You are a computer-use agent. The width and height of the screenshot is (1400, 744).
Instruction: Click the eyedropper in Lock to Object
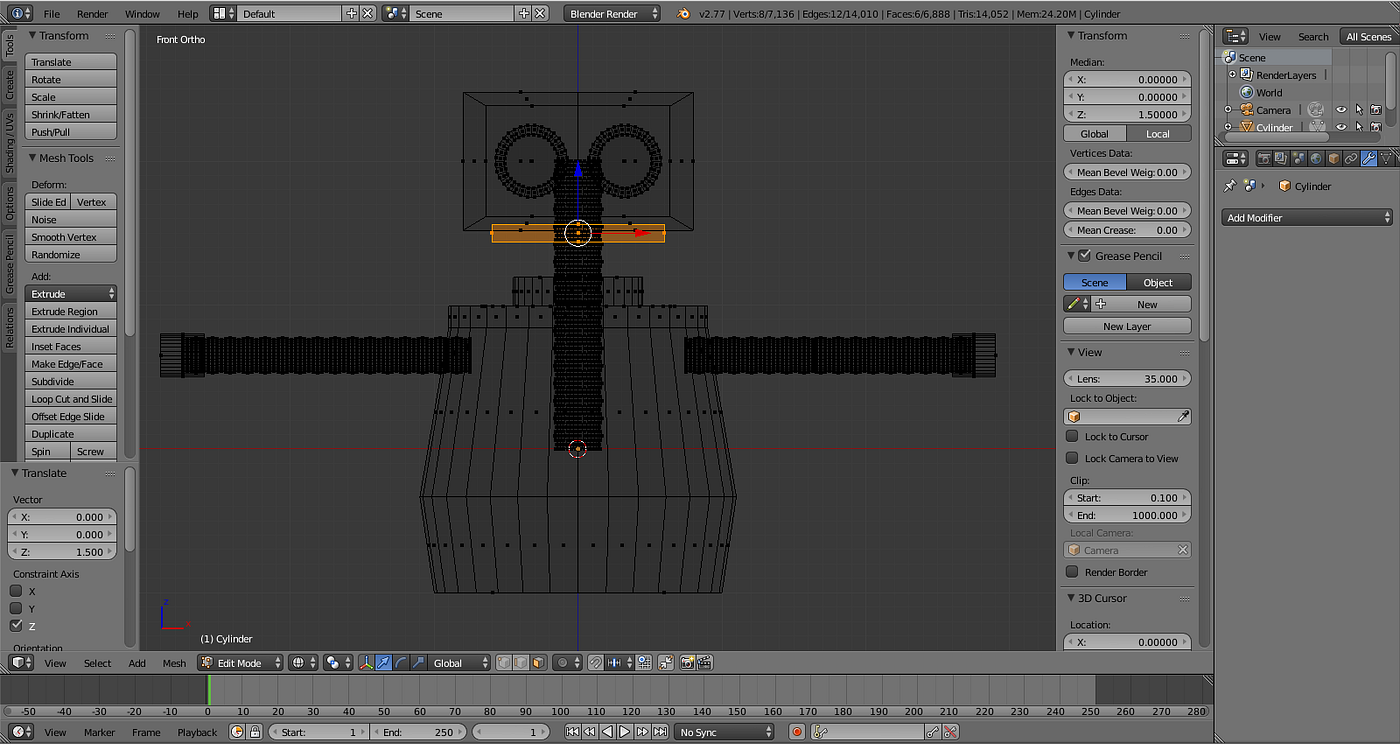pyautogui.click(x=1183, y=417)
